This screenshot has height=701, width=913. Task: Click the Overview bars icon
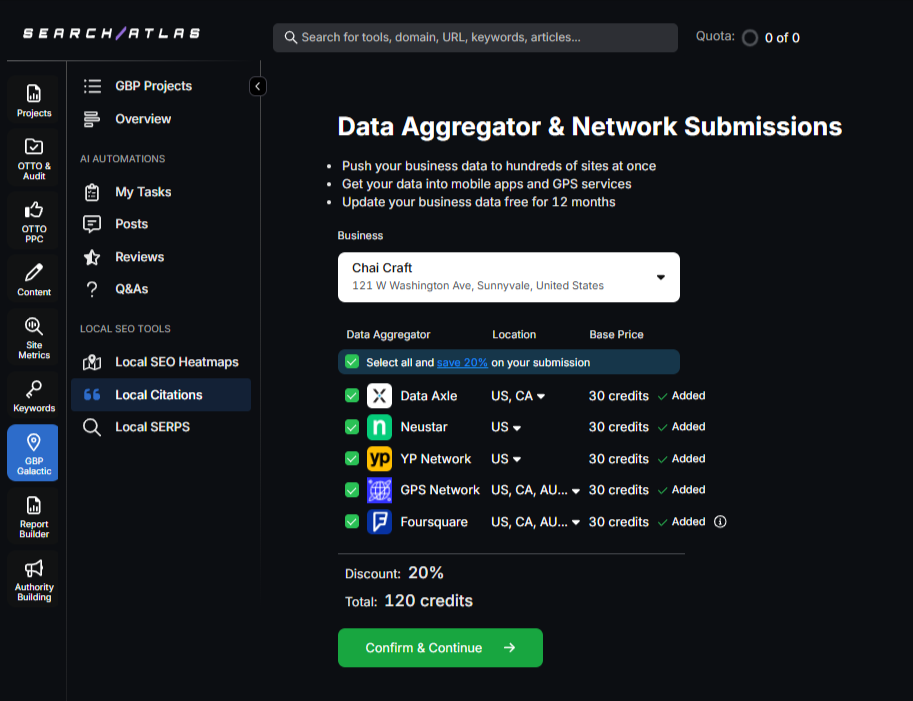point(92,119)
